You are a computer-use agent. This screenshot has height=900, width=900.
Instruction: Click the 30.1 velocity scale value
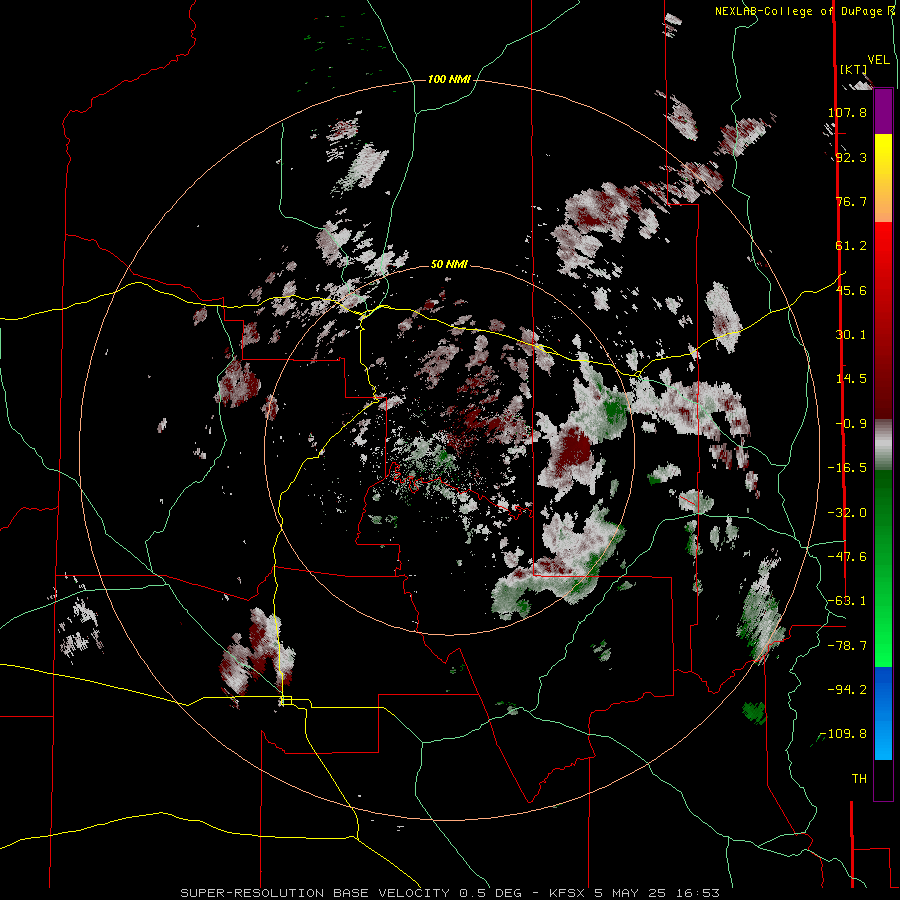click(x=851, y=335)
